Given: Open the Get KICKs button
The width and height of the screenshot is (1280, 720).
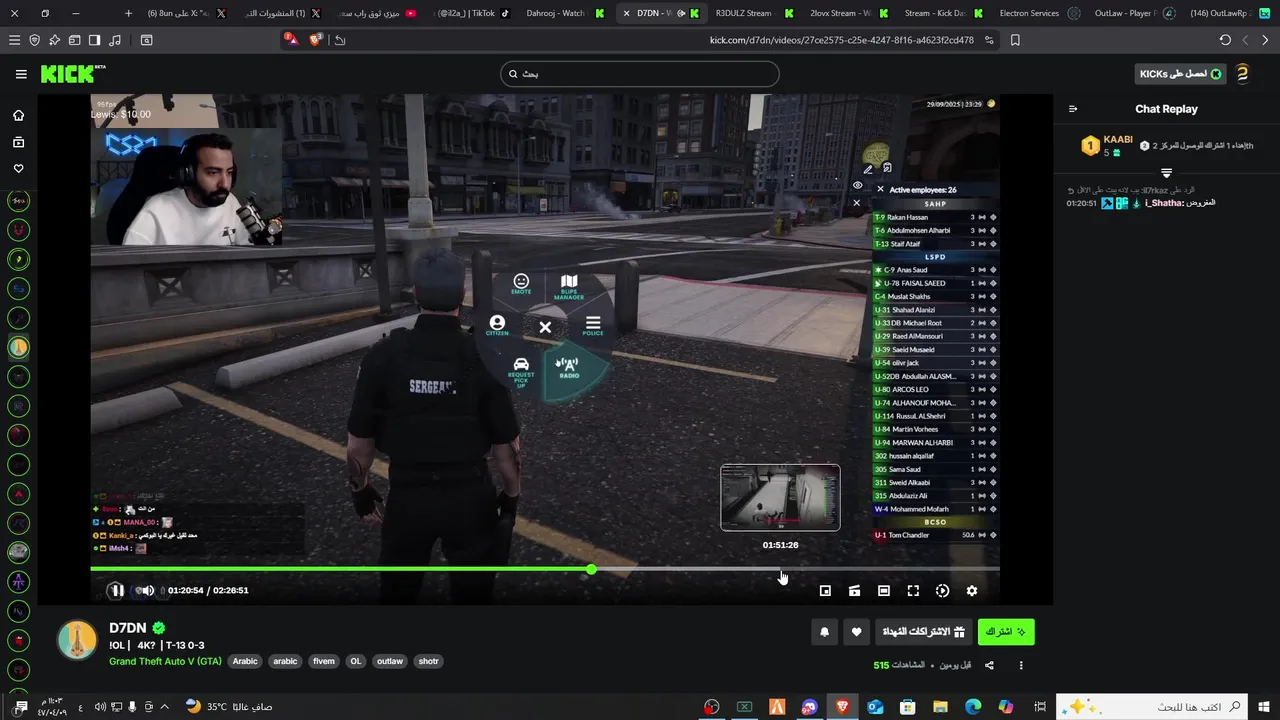Looking at the screenshot, I should pyautogui.click(x=1180, y=74).
